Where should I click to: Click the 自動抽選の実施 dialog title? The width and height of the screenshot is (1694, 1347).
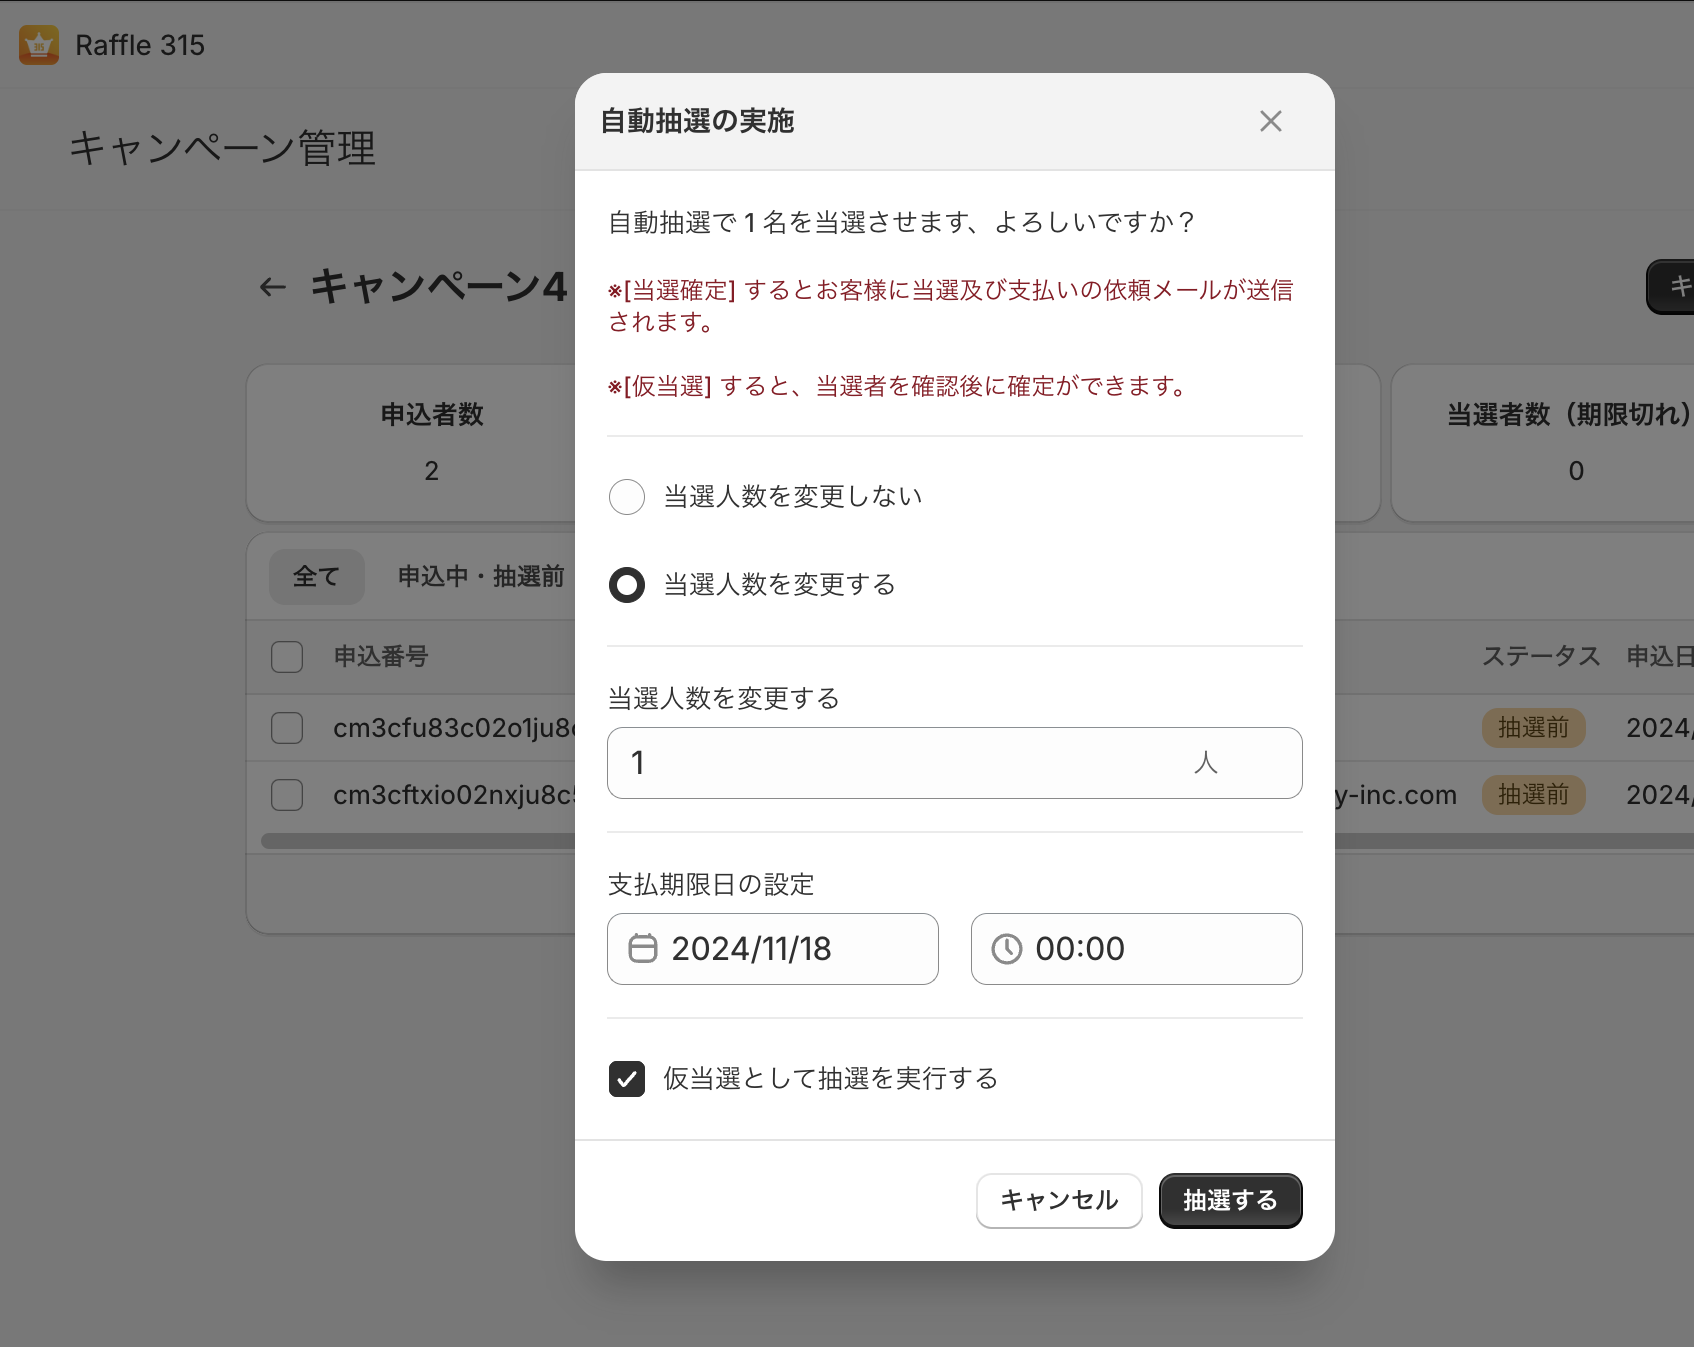(697, 121)
